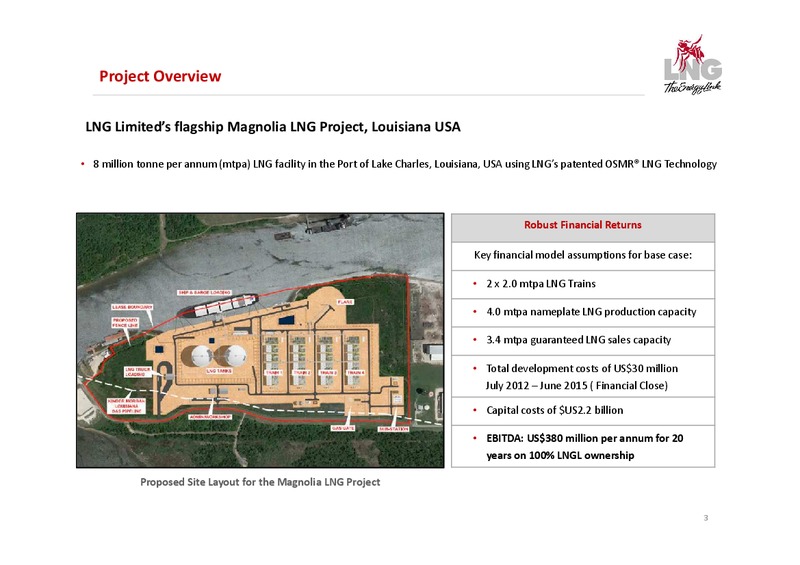Click the "Project Overview" slide title

point(160,76)
